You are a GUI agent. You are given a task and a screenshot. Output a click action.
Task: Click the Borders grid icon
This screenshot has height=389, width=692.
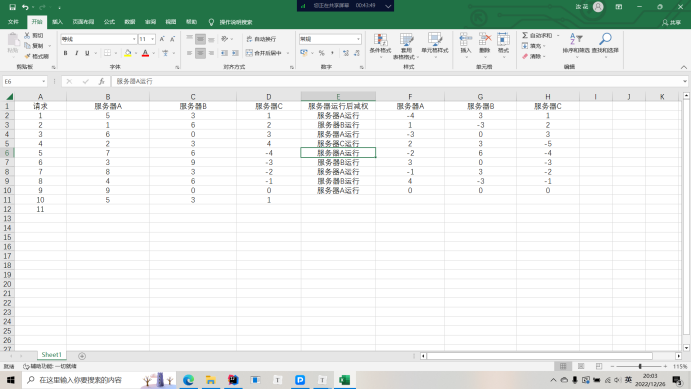pyautogui.click(x=107, y=53)
